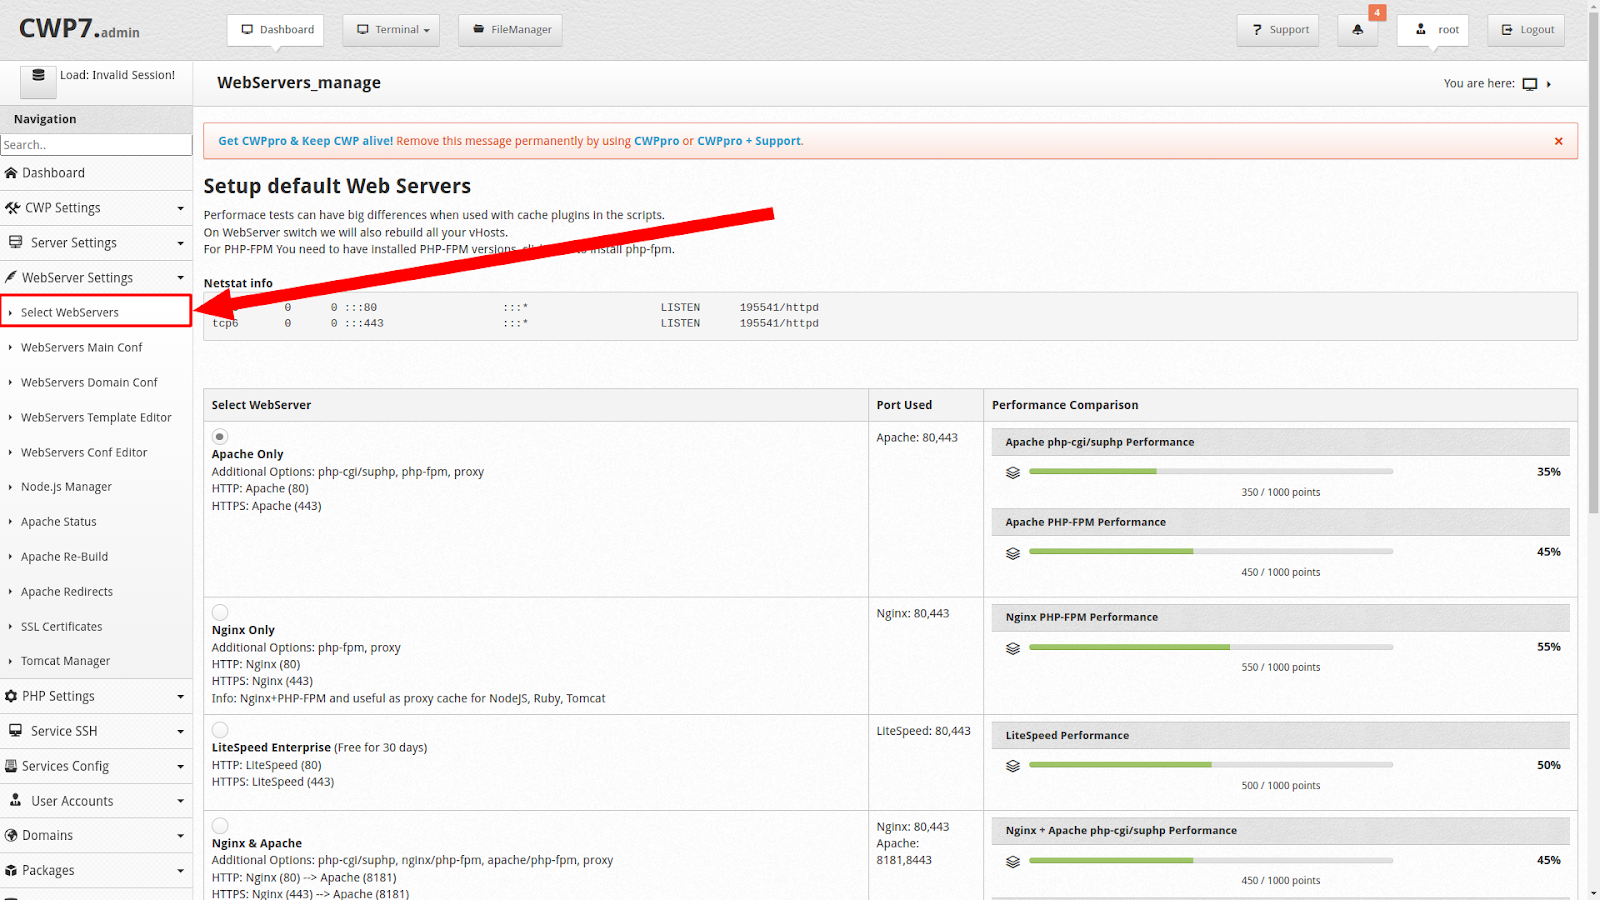Follow the first CWPpro link after 'using'
1600x900 pixels.
click(656, 141)
